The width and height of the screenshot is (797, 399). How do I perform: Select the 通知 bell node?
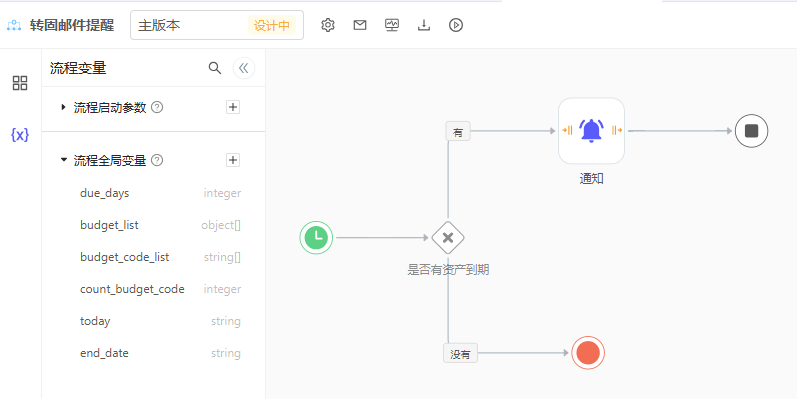tap(591, 131)
